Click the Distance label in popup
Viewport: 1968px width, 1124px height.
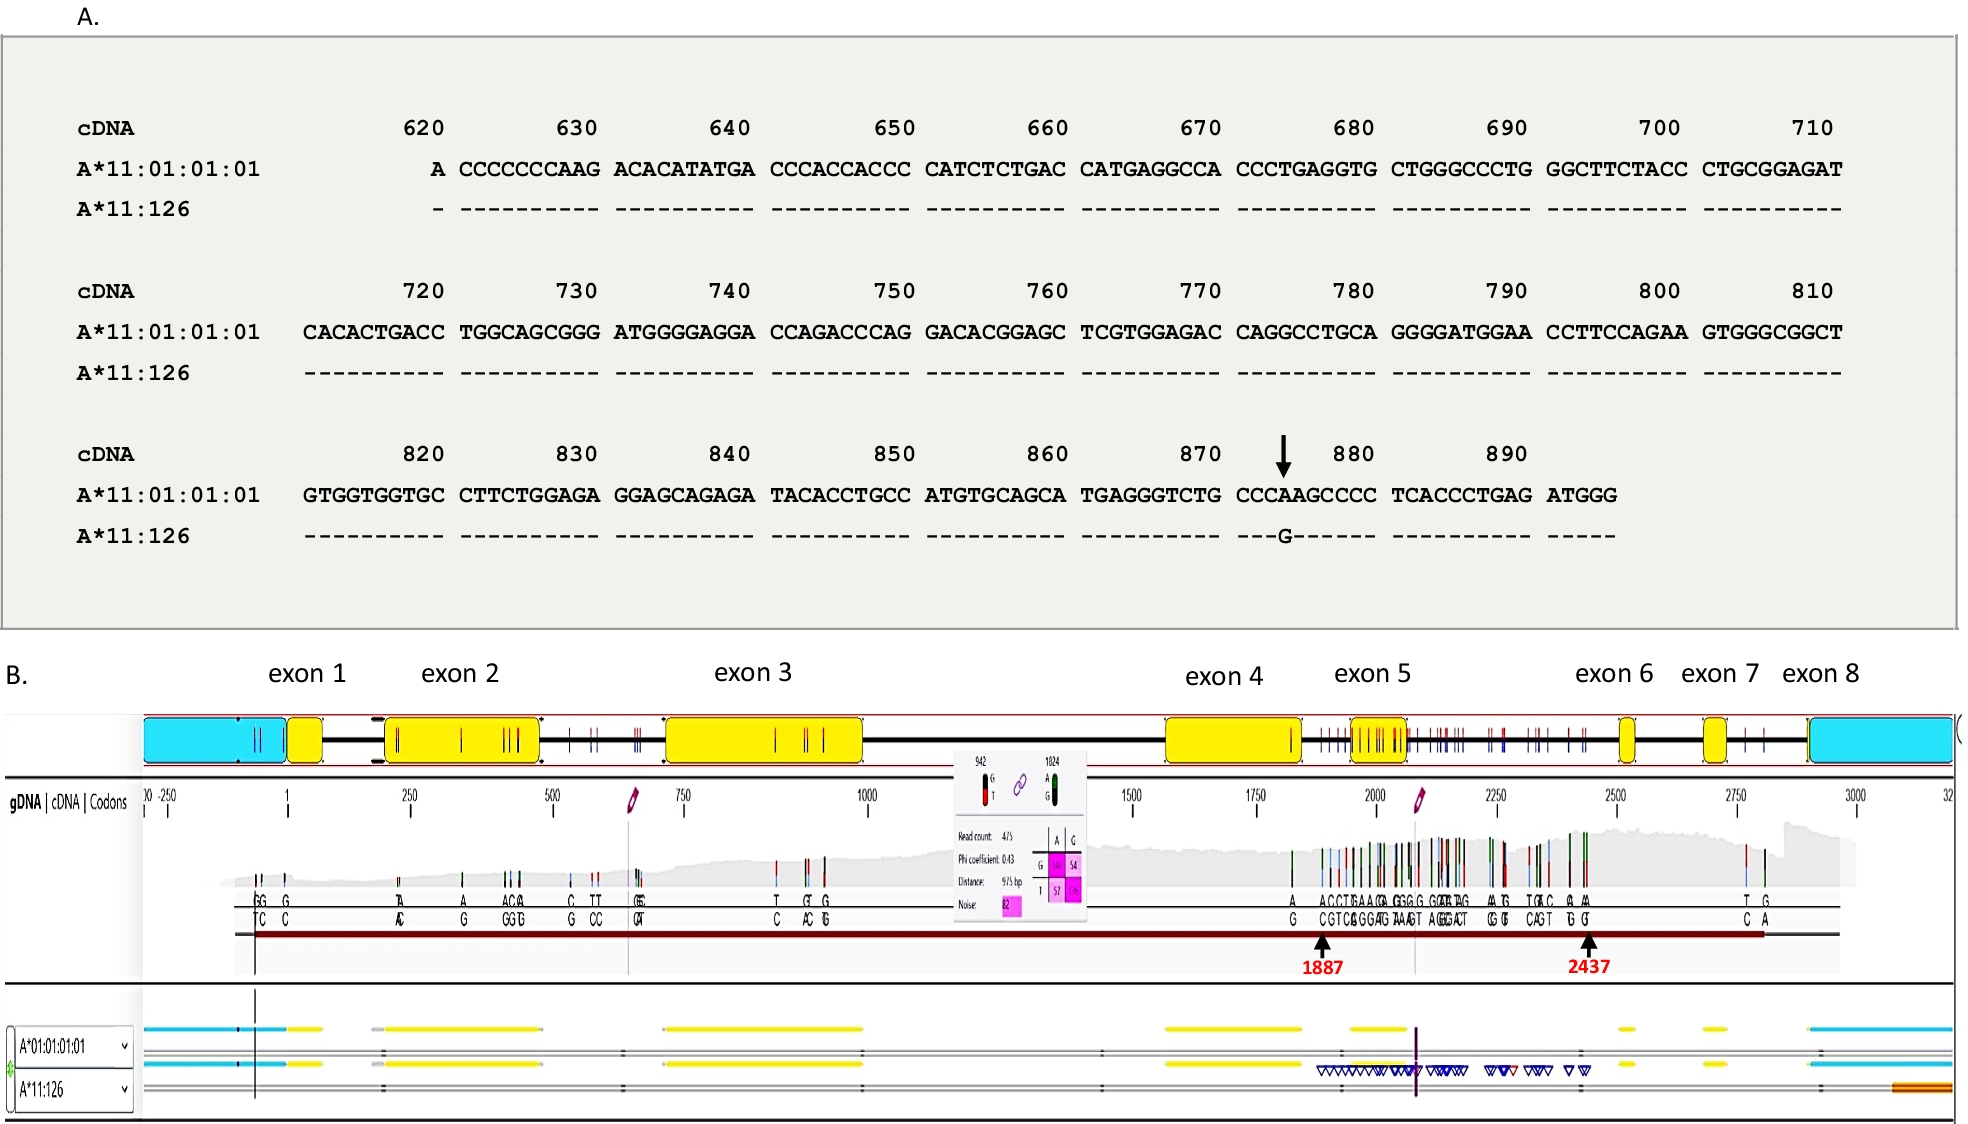pos(971,882)
